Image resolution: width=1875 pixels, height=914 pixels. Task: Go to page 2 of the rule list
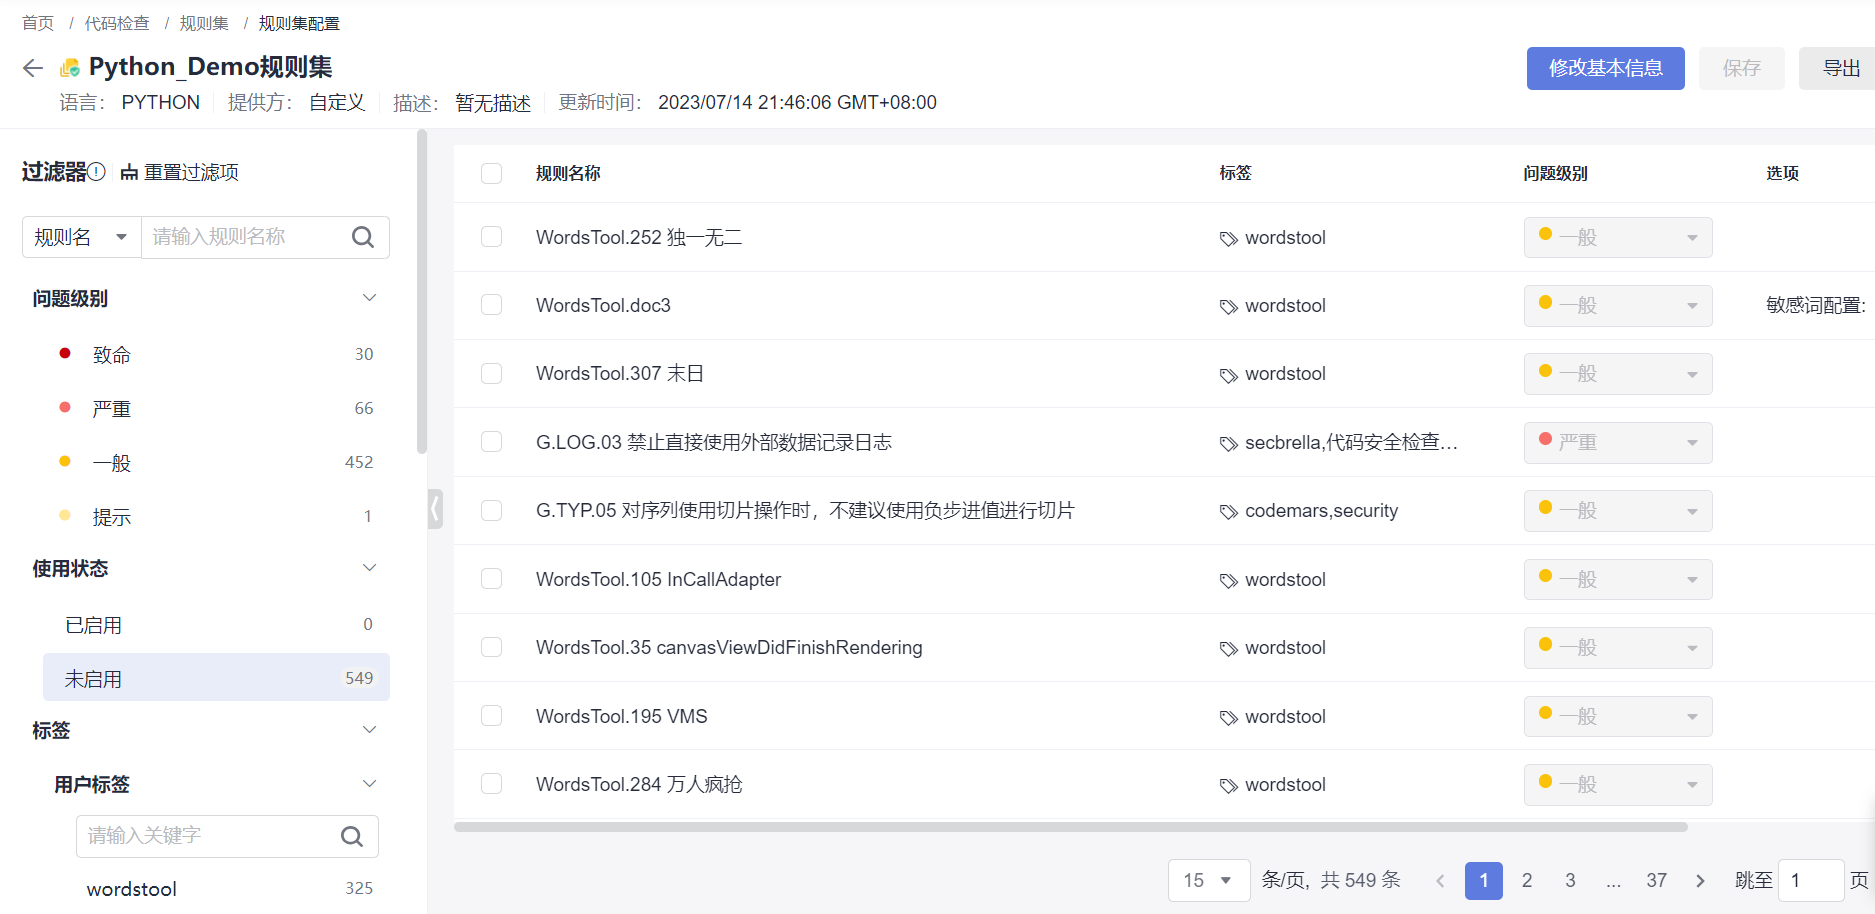(x=1527, y=881)
